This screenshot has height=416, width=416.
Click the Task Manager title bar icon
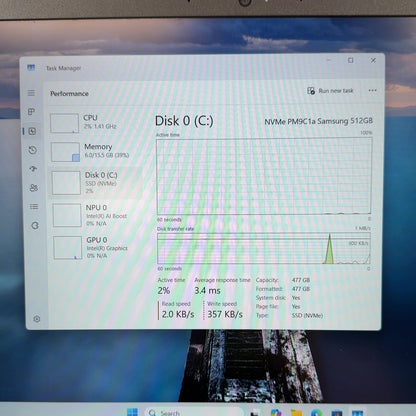[x=31, y=68]
